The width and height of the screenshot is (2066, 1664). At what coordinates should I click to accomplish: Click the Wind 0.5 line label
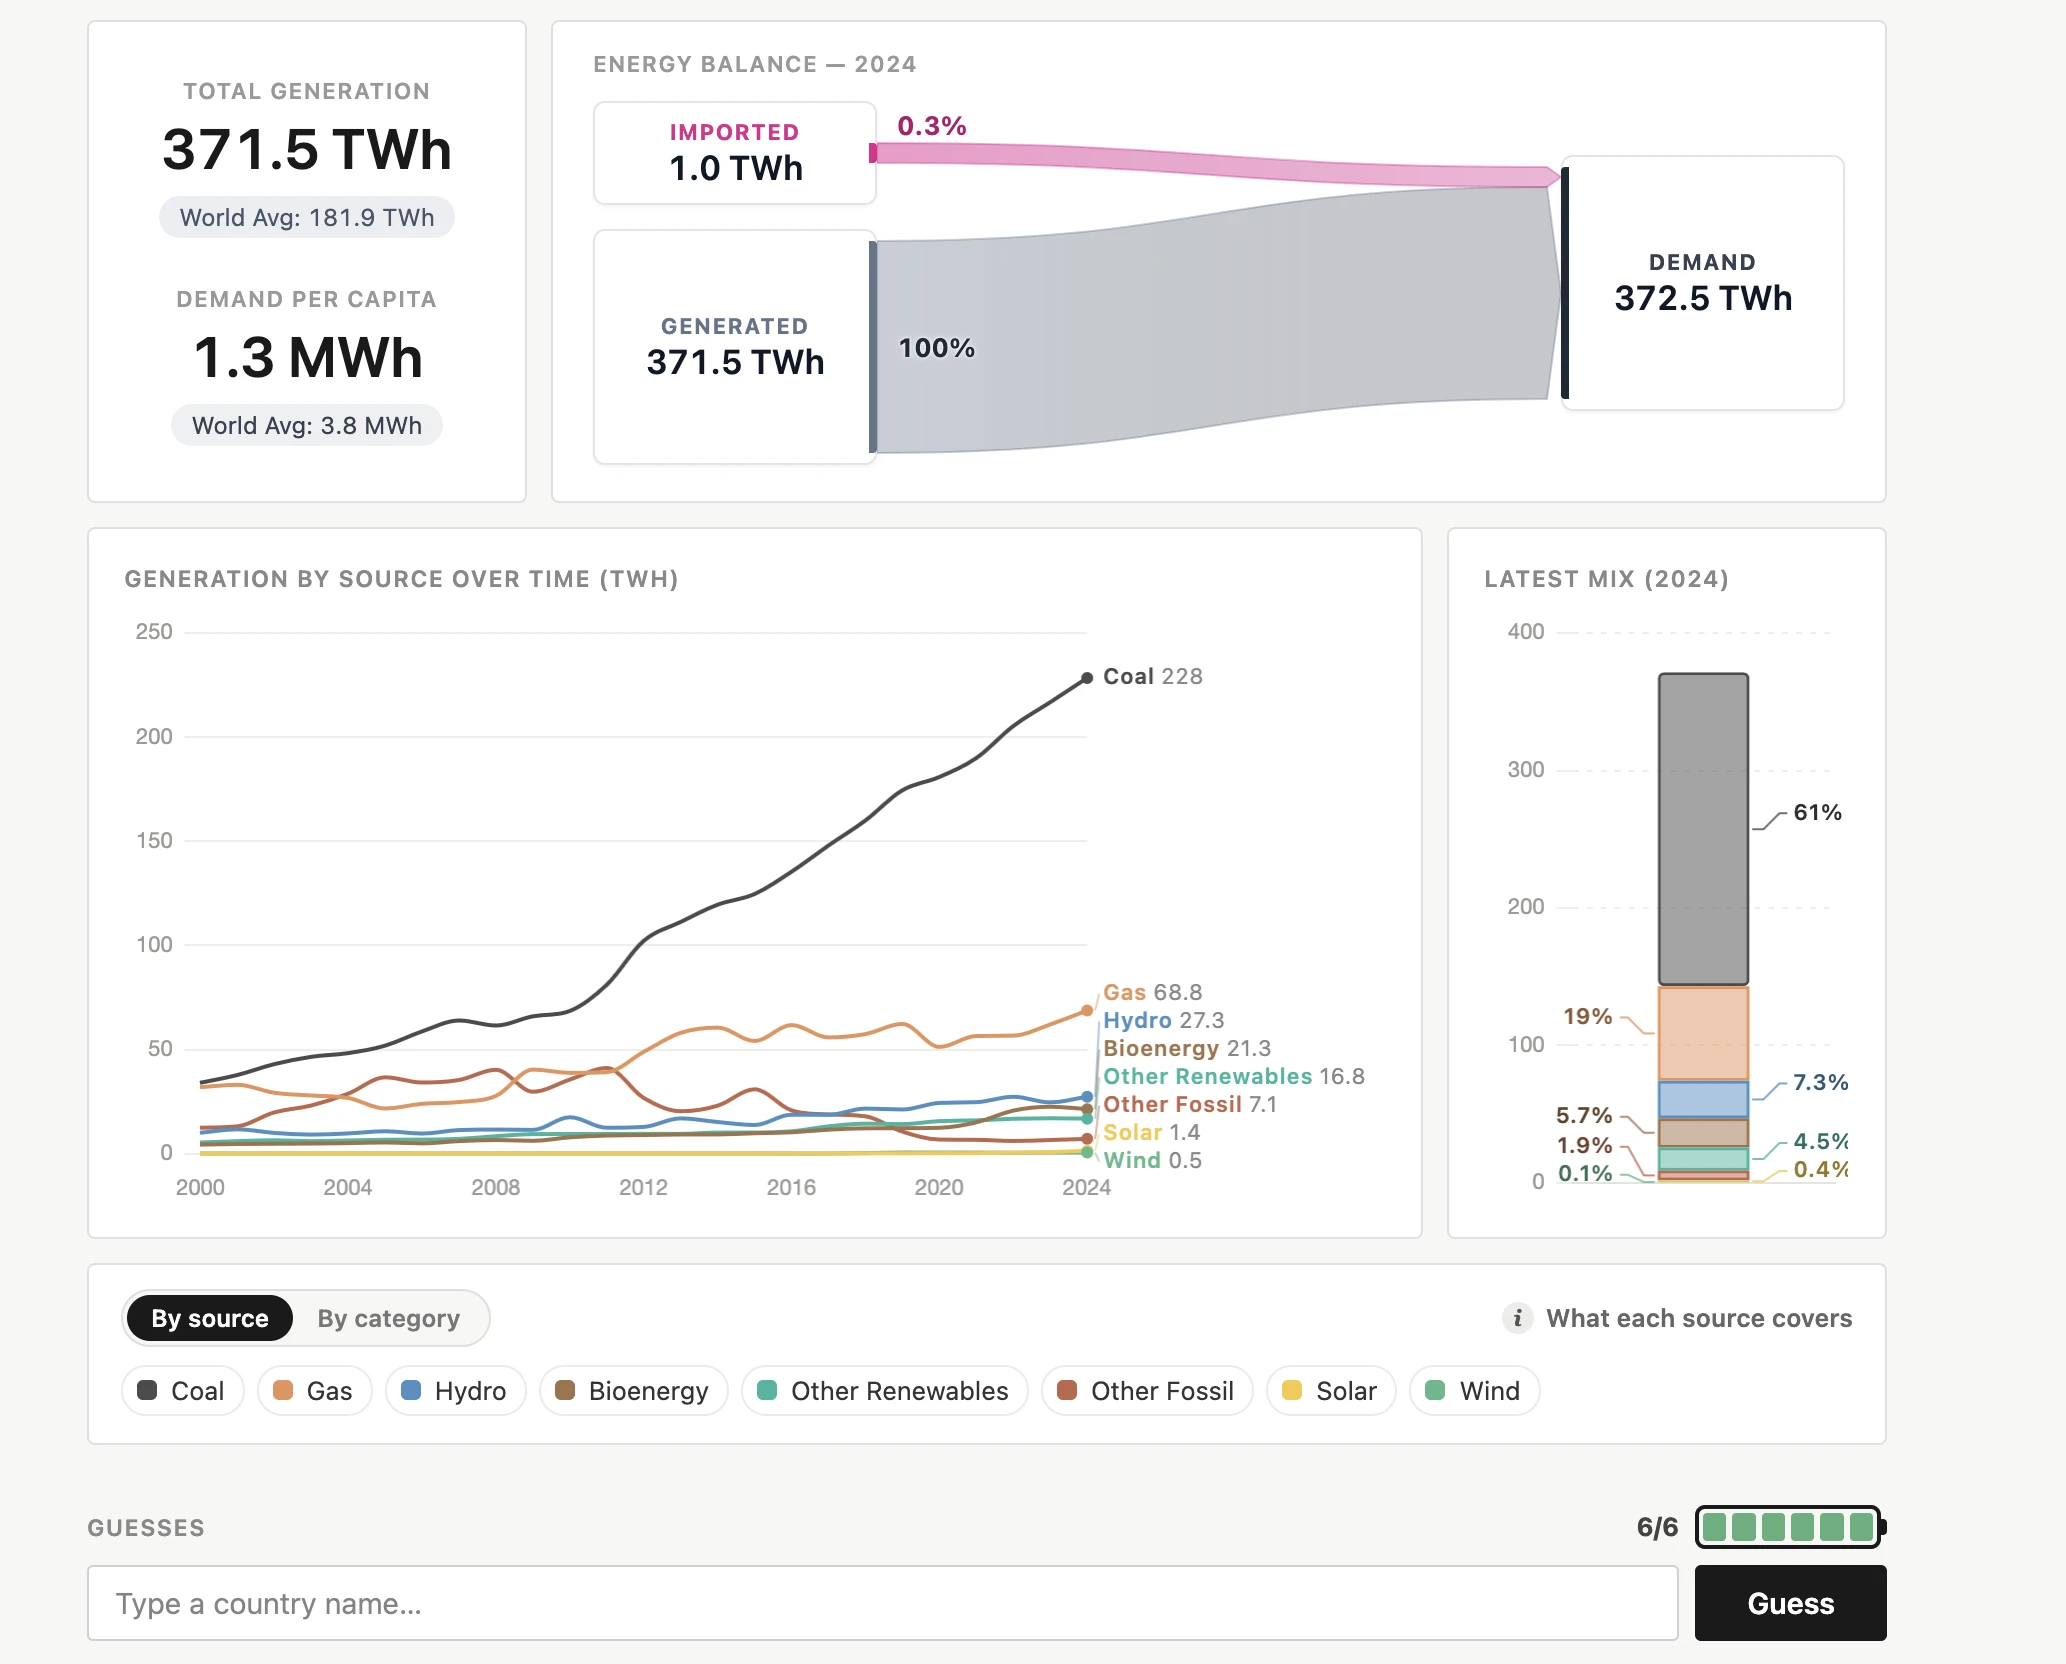coord(1152,1160)
